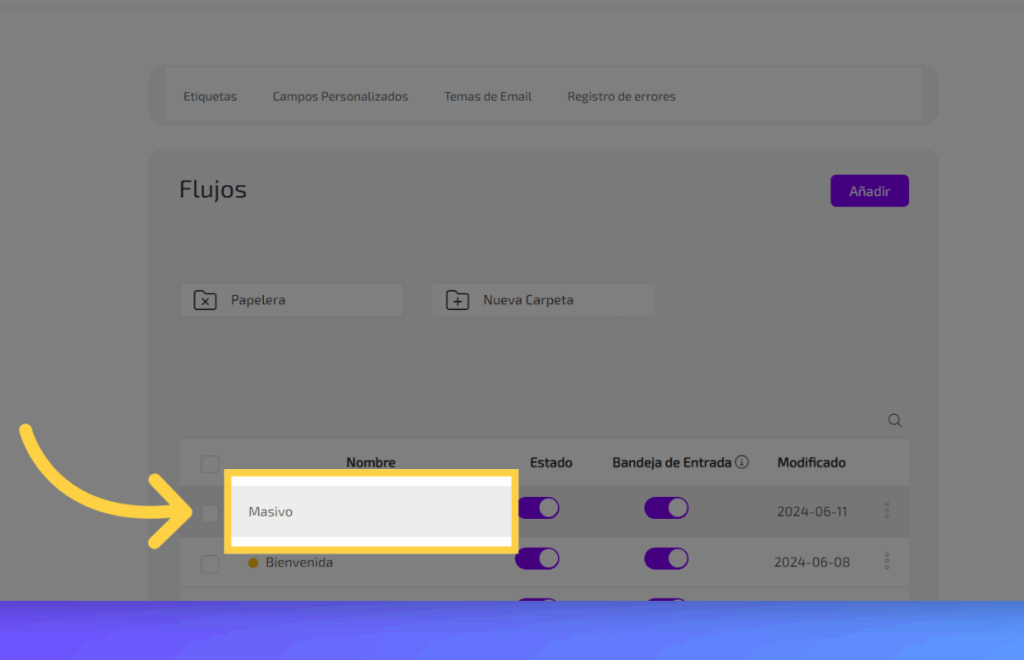Viewport: 1024px width, 660px height.
Task: Open the Bienvenida flow
Action: [x=299, y=563]
